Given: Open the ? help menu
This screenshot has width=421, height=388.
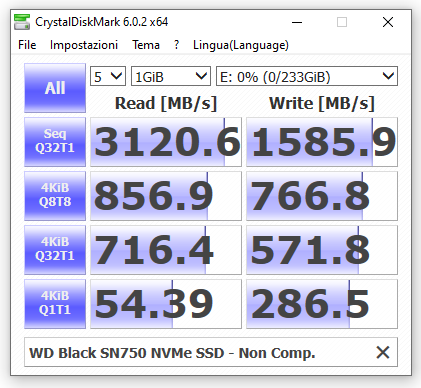Looking at the screenshot, I should [x=176, y=45].
